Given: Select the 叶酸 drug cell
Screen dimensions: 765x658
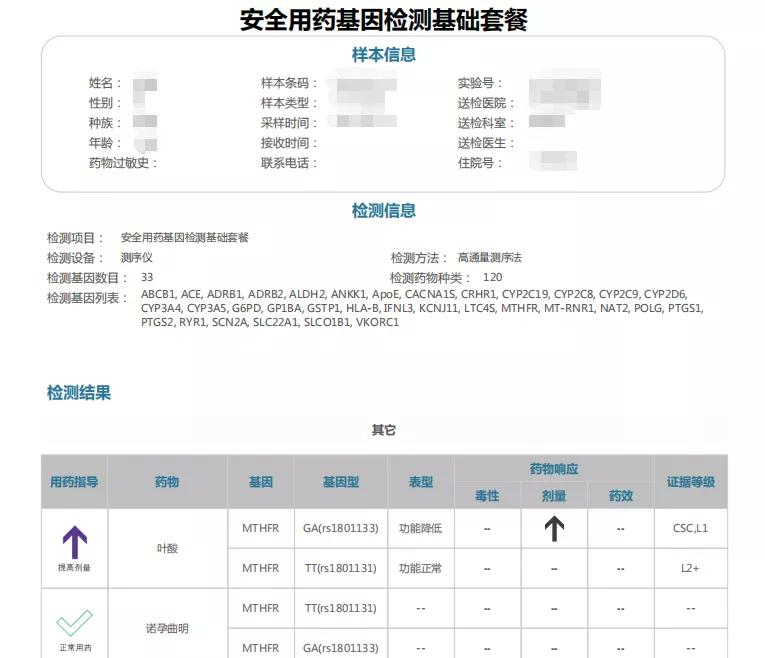Looking at the screenshot, I should [x=167, y=549].
